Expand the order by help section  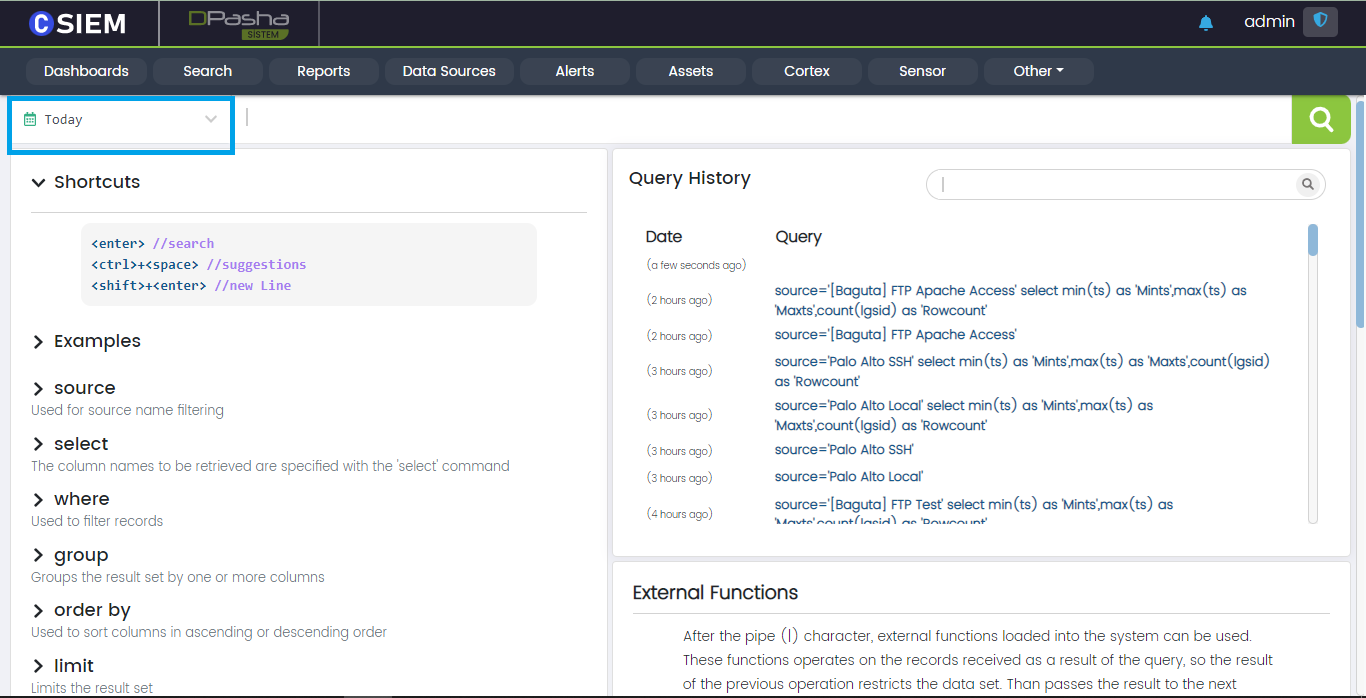(x=39, y=611)
